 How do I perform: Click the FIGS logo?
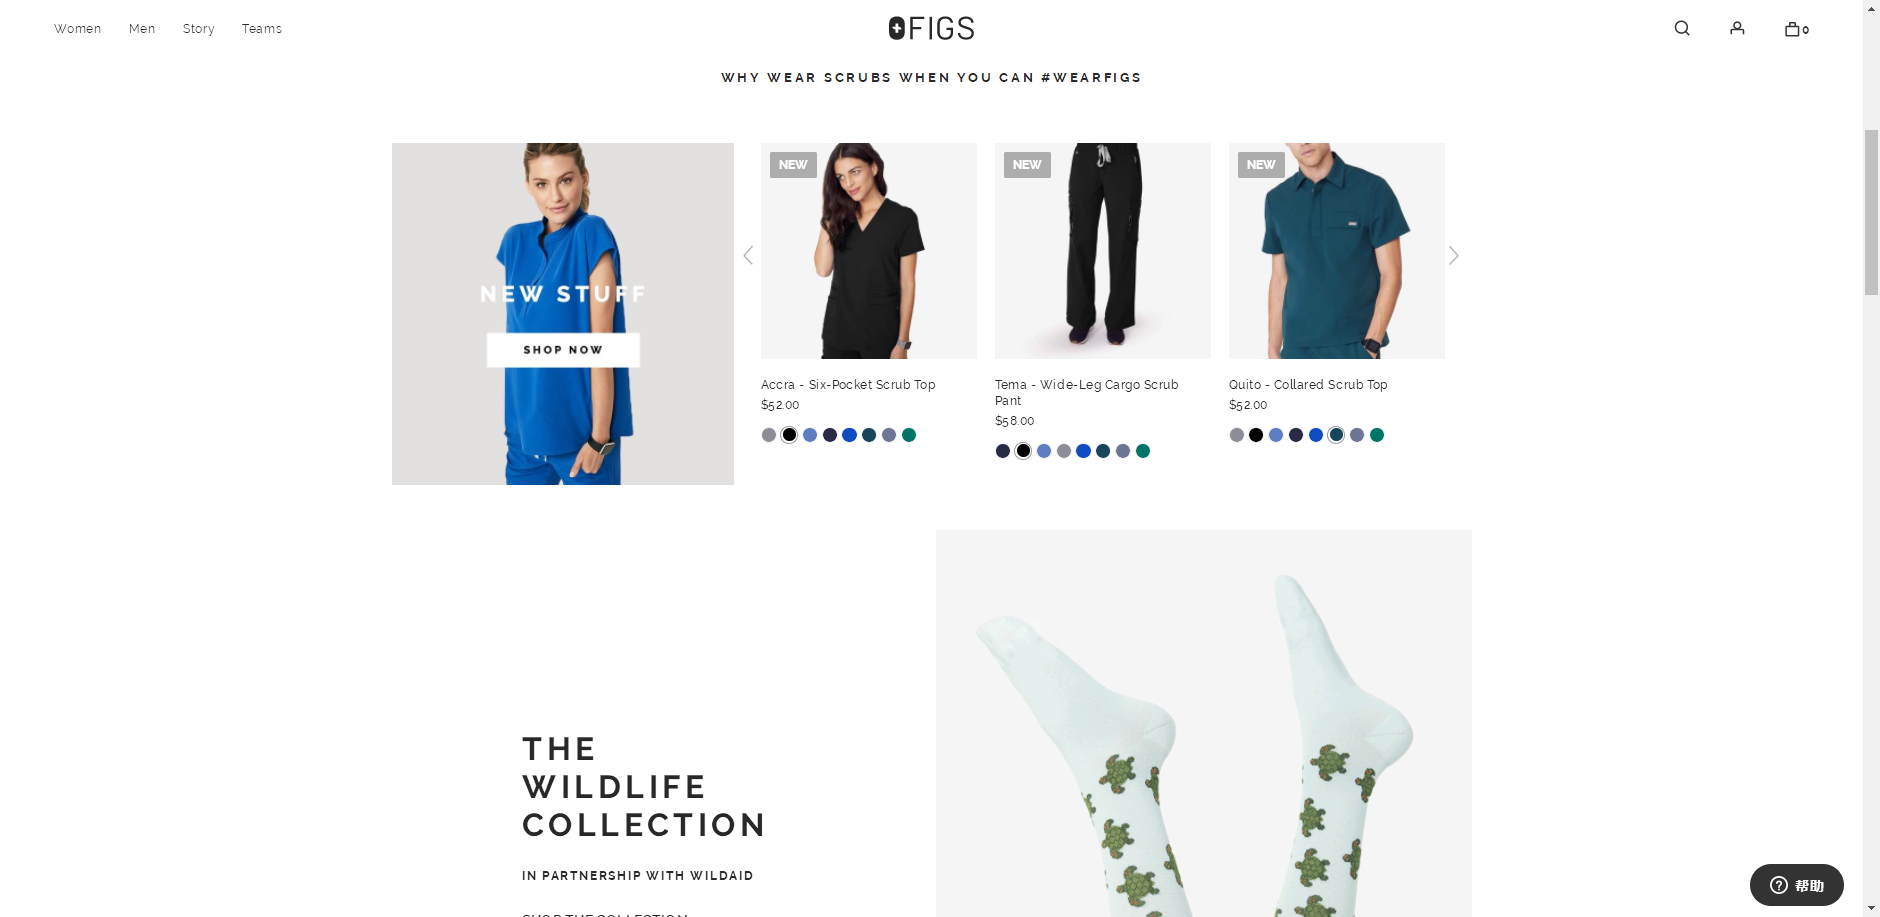point(931,28)
